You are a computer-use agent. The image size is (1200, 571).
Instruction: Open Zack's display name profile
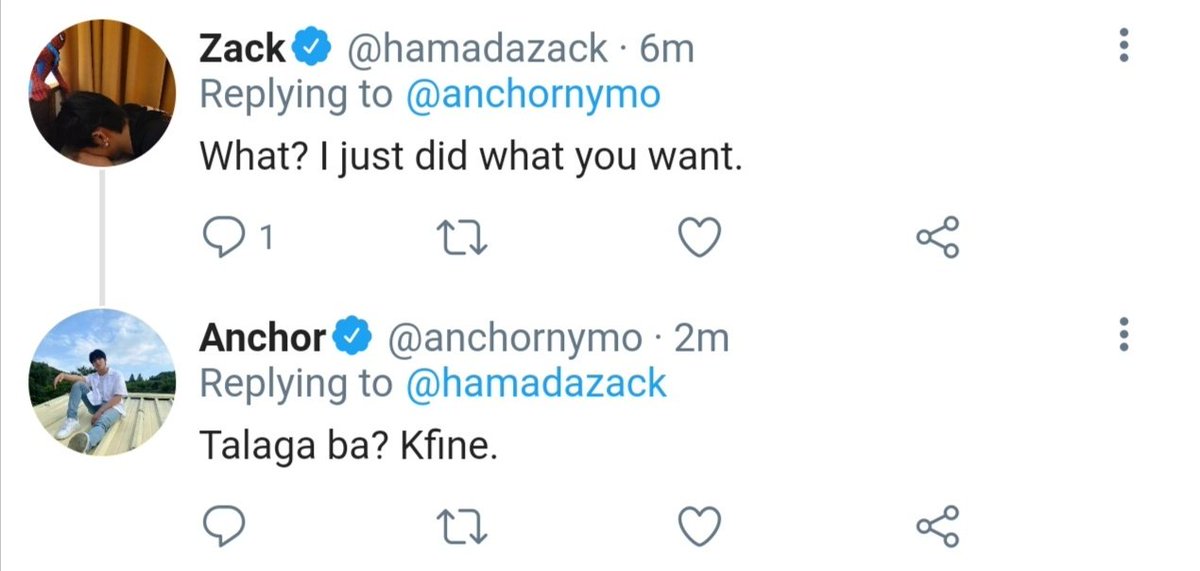[x=244, y=47]
